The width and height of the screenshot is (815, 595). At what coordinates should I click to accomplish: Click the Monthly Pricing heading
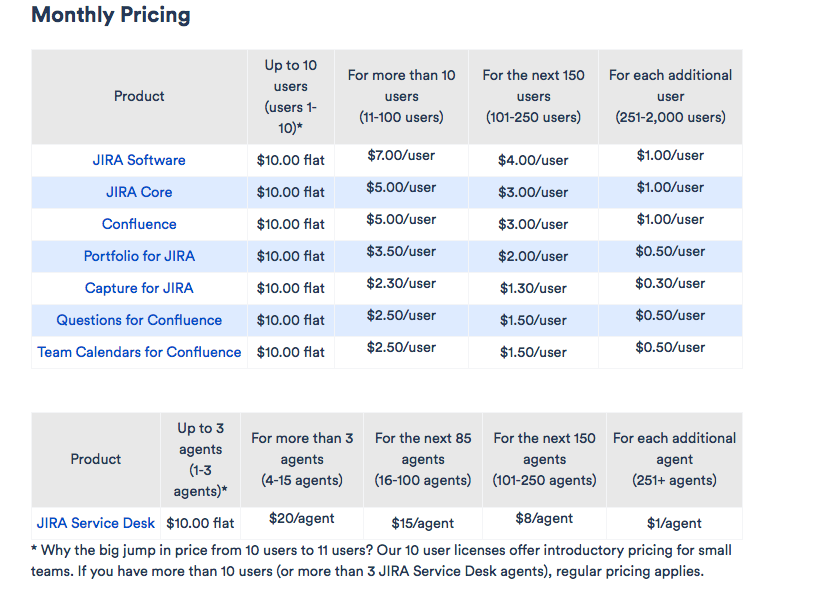(111, 16)
